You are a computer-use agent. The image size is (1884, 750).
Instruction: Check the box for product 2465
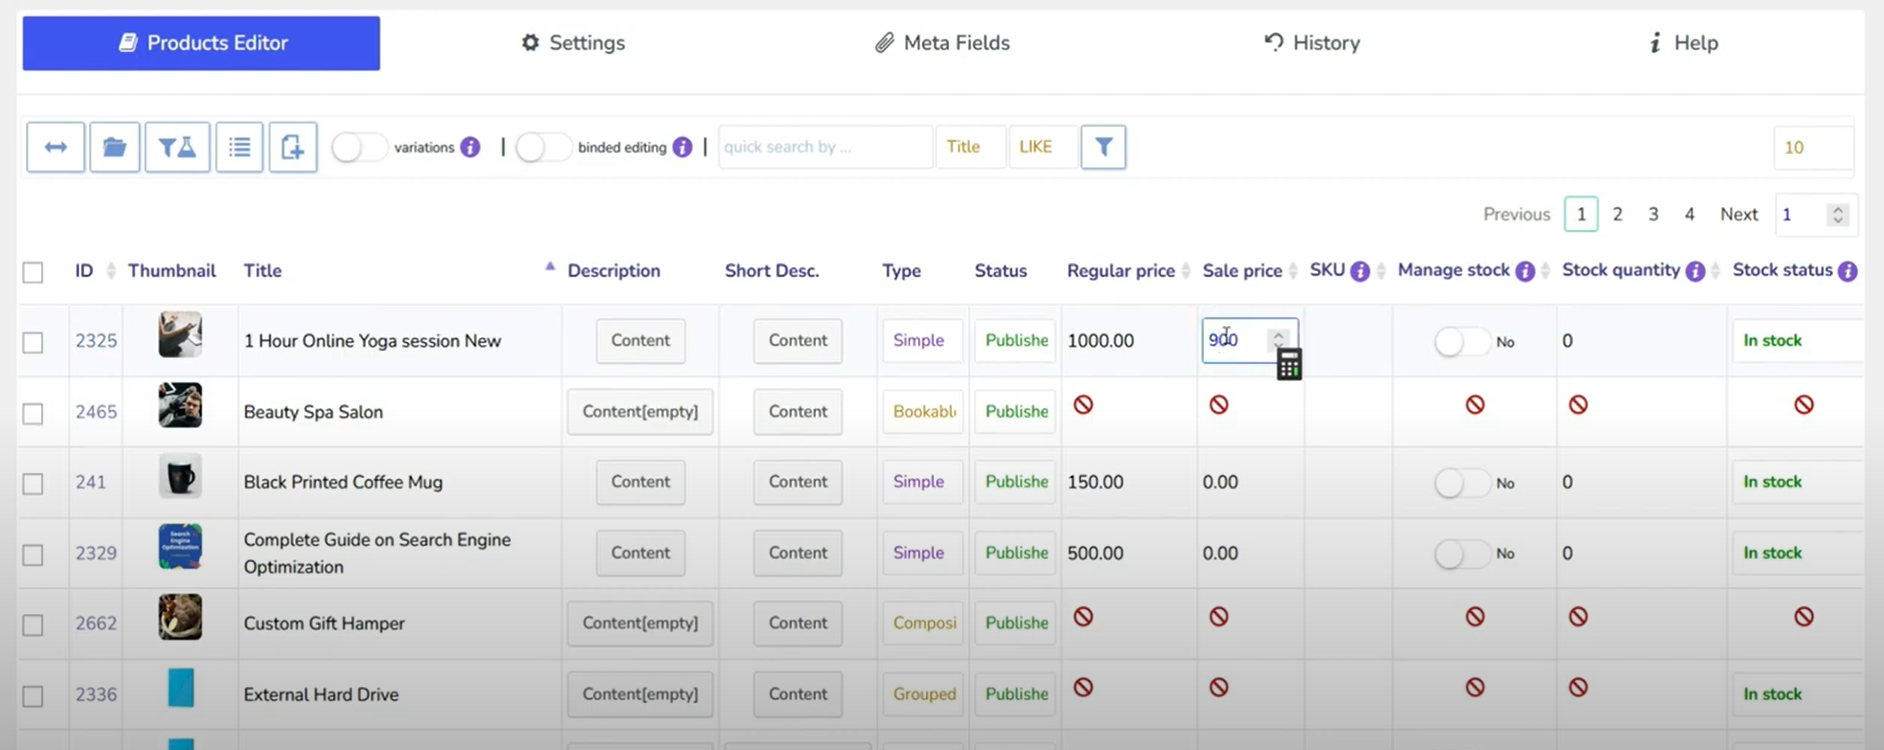pos(33,413)
